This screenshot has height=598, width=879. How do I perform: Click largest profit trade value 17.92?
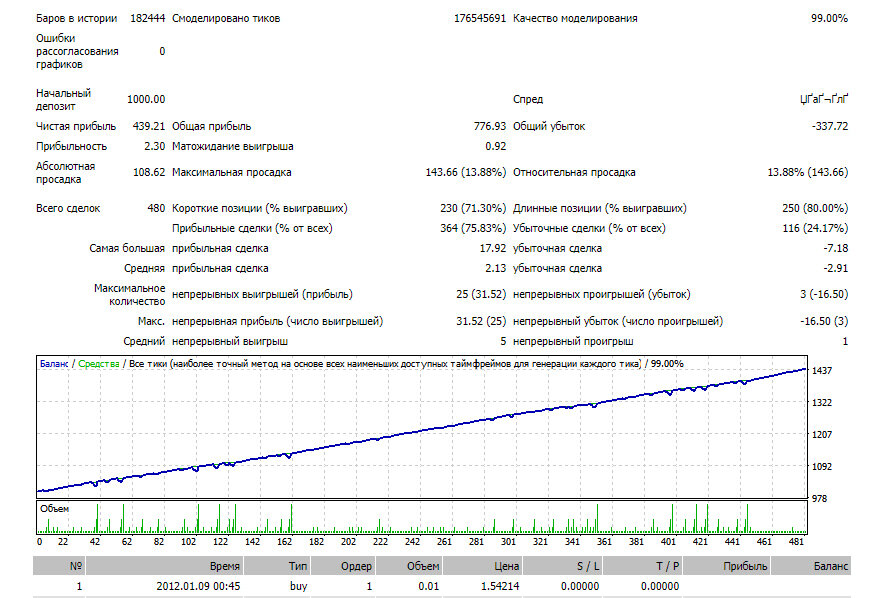click(x=493, y=248)
